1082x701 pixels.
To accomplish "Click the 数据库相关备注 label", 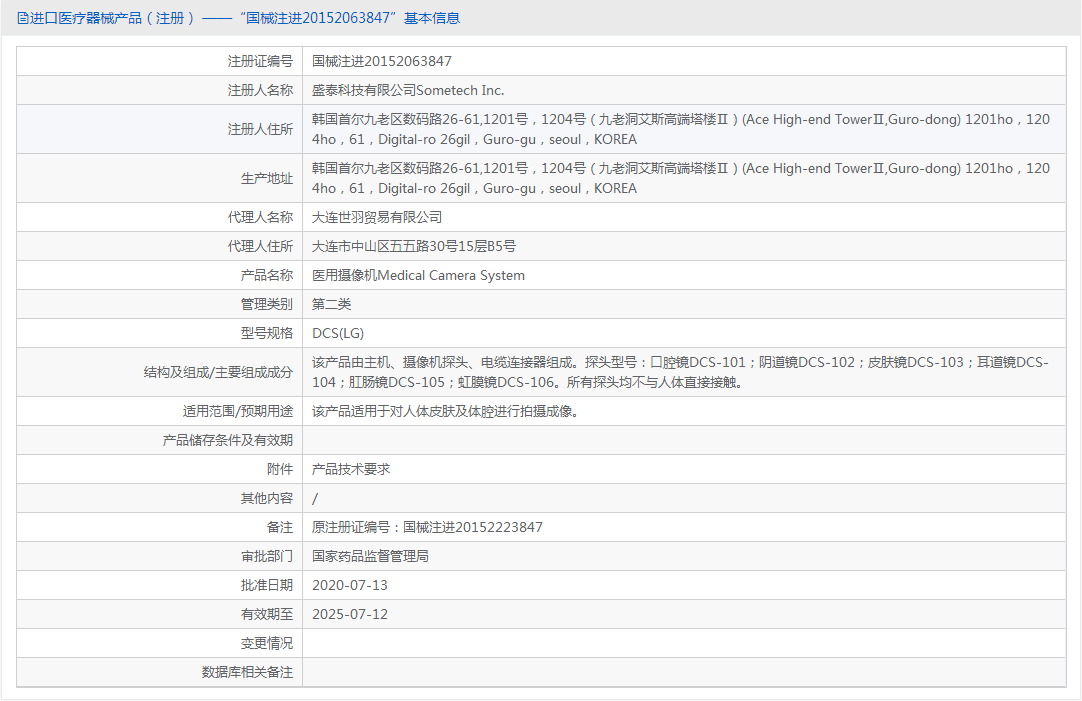I will [247, 672].
